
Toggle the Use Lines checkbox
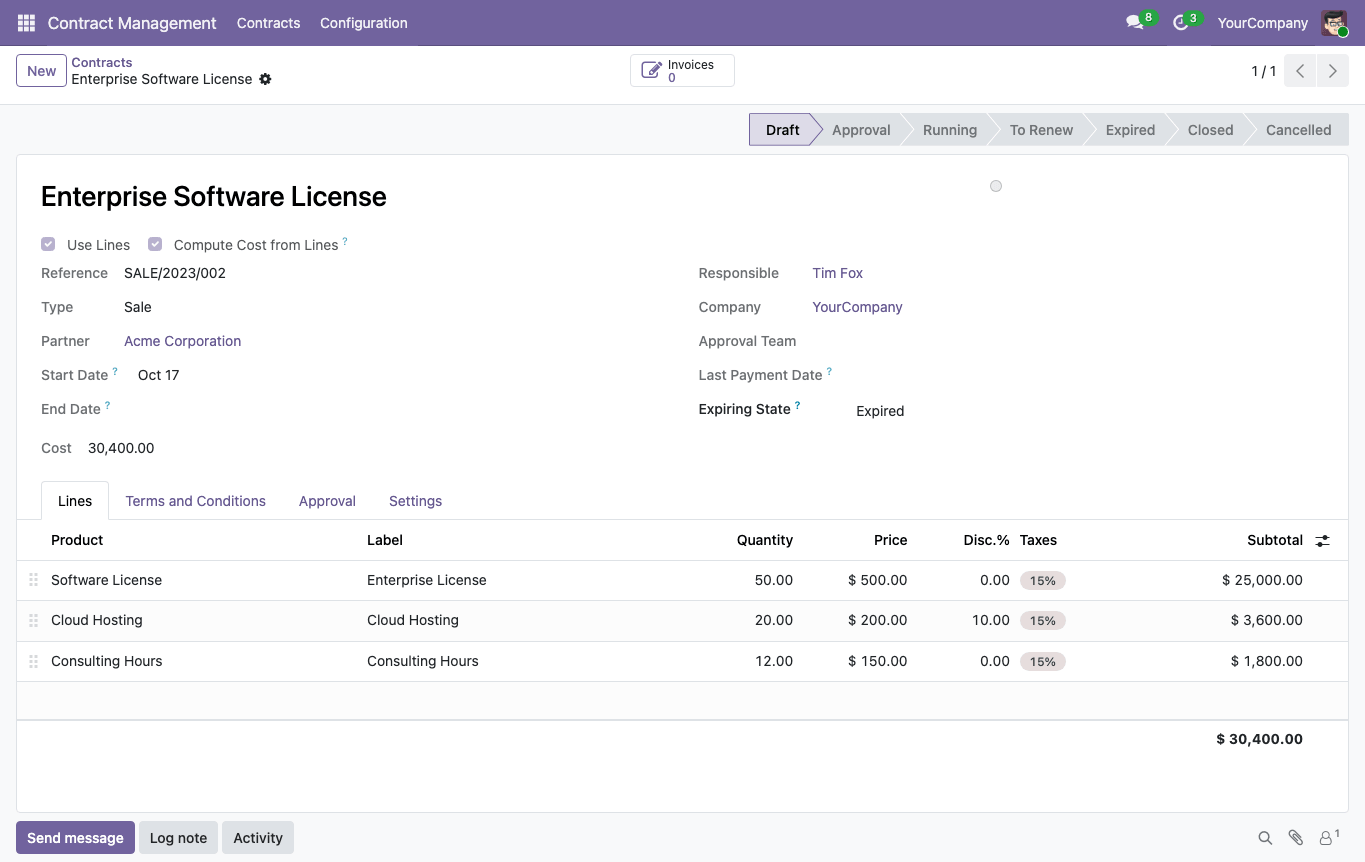tap(48, 244)
